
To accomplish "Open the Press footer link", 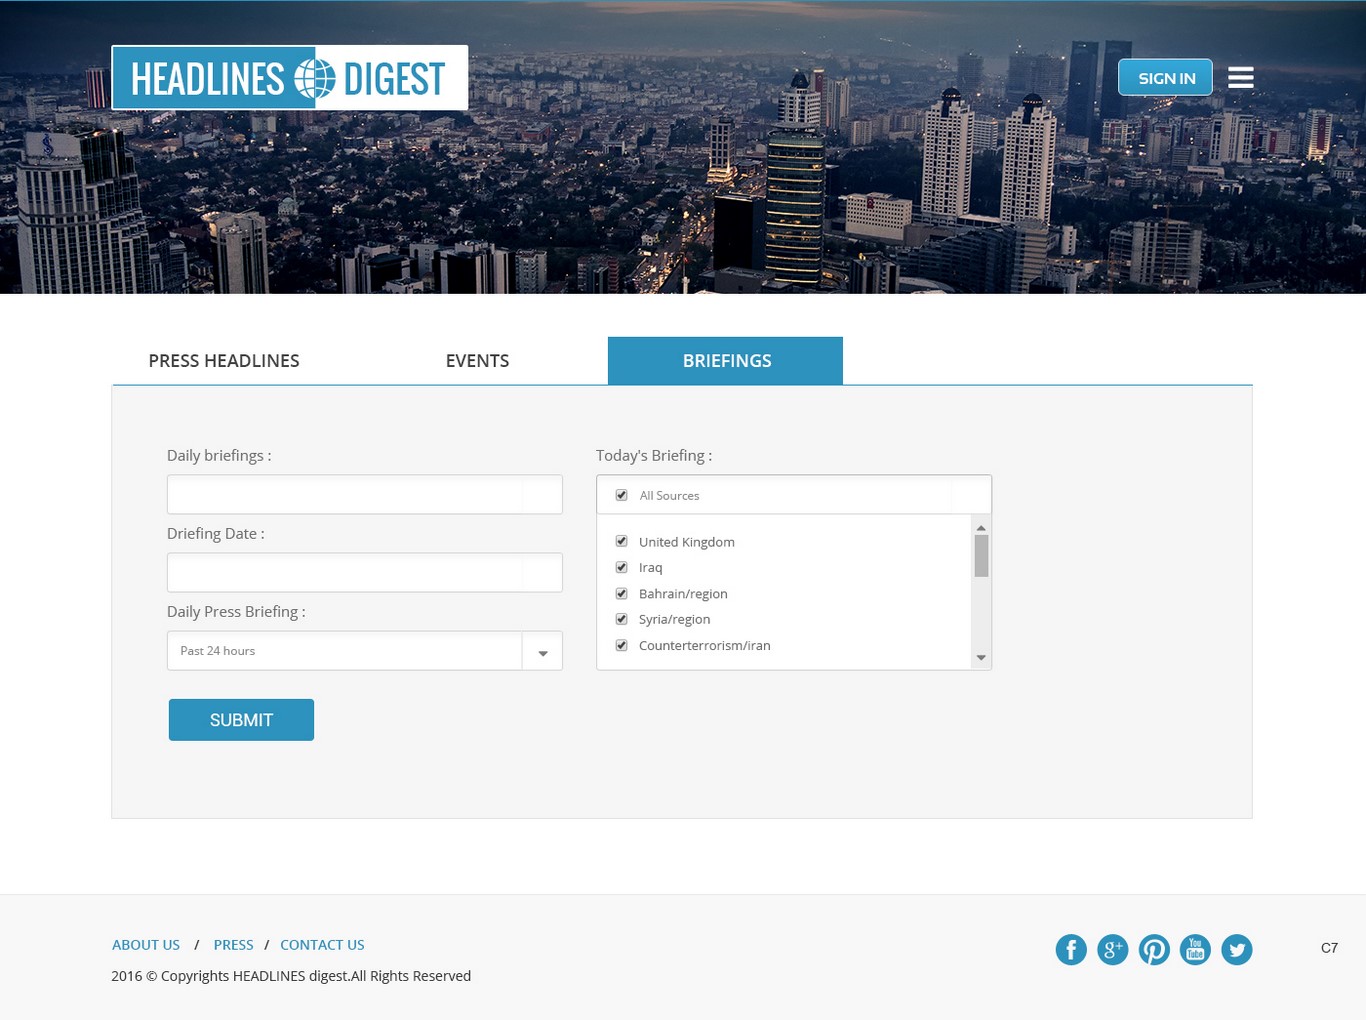I will point(233,945).
